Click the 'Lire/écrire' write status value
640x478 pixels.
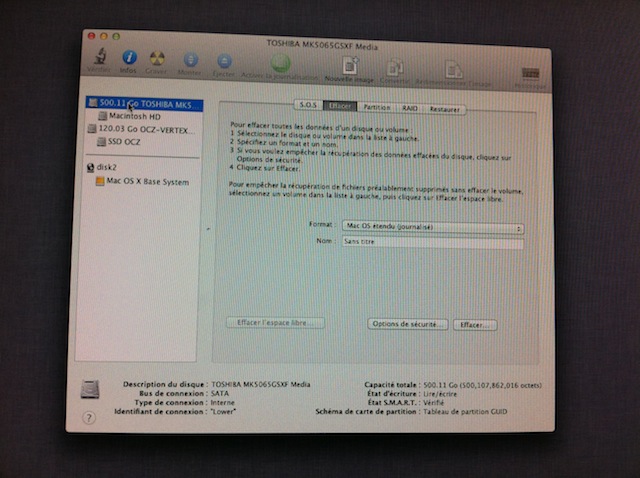[x=440, y=394]
